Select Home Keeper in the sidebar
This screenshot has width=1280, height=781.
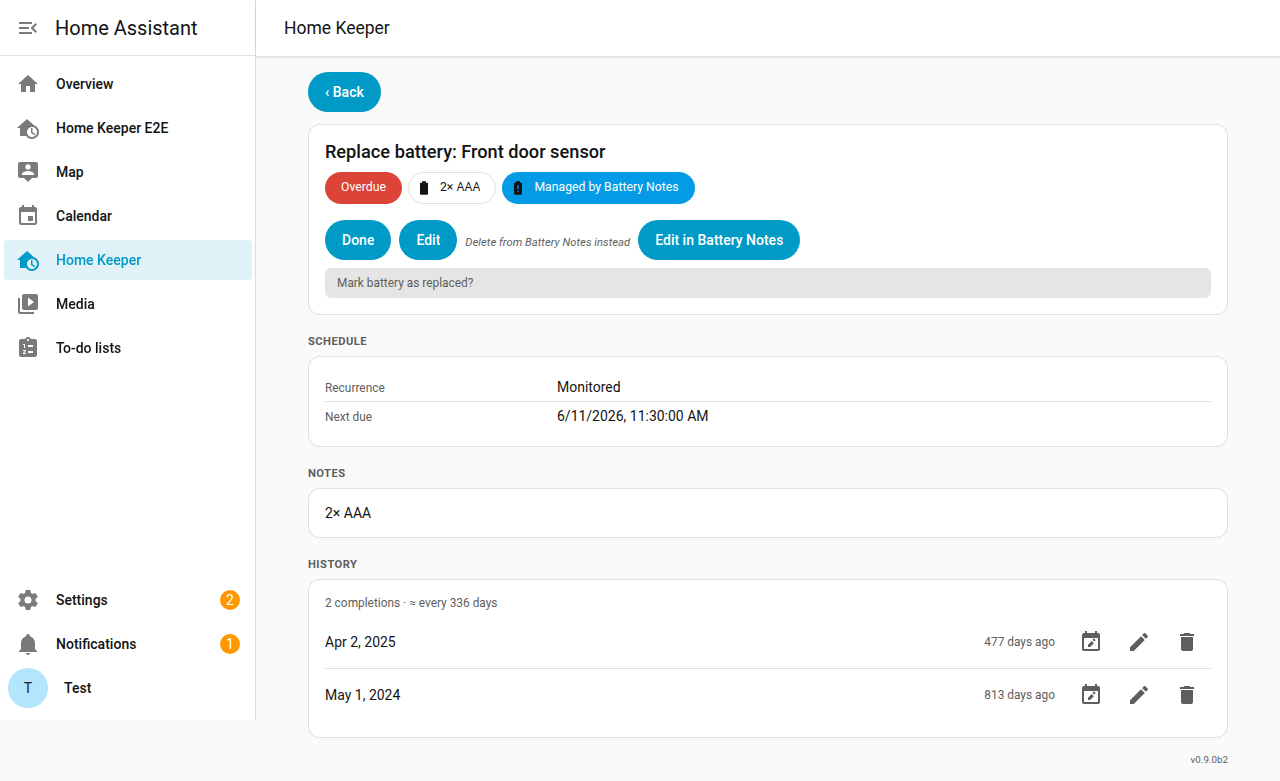(128, 260)
